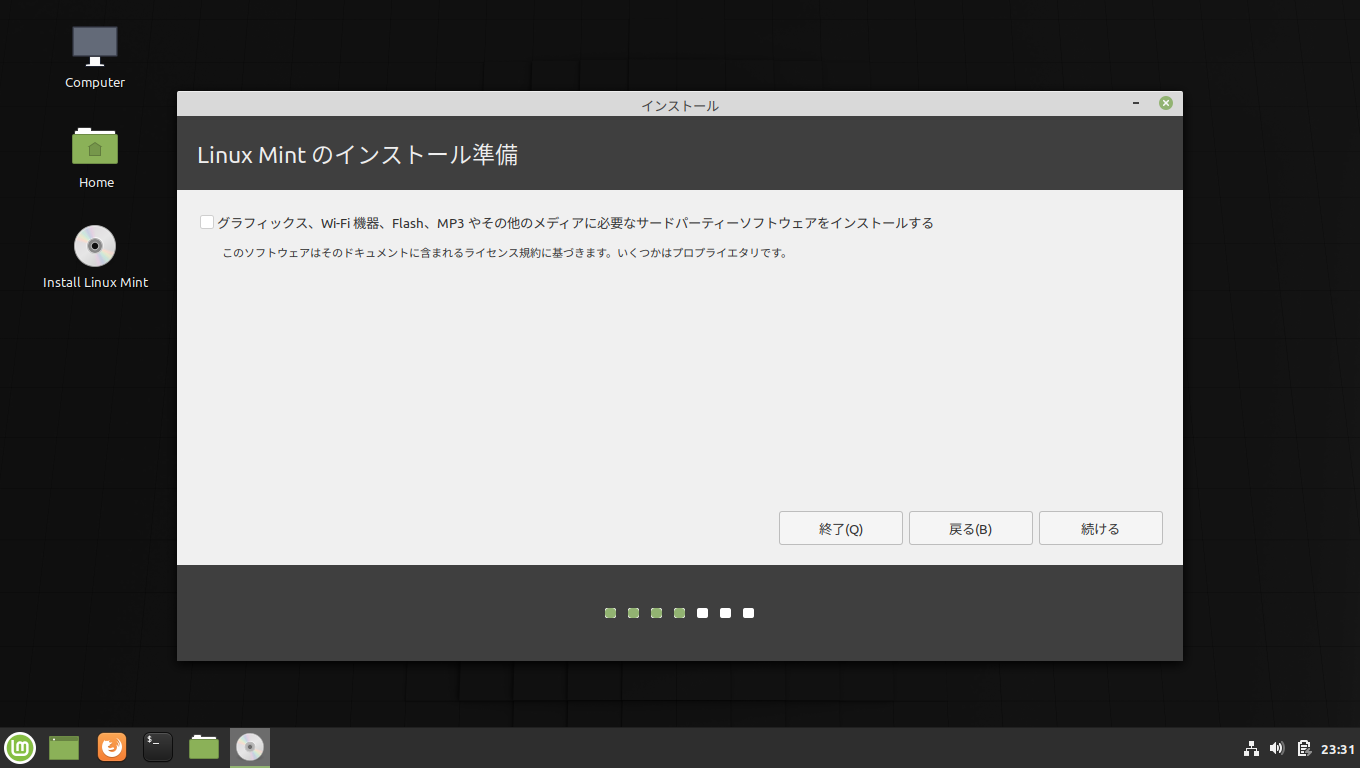Open the Files launcher in panel
The height and width of the screenshot is (768, 1360).
(x=204, y=747)
